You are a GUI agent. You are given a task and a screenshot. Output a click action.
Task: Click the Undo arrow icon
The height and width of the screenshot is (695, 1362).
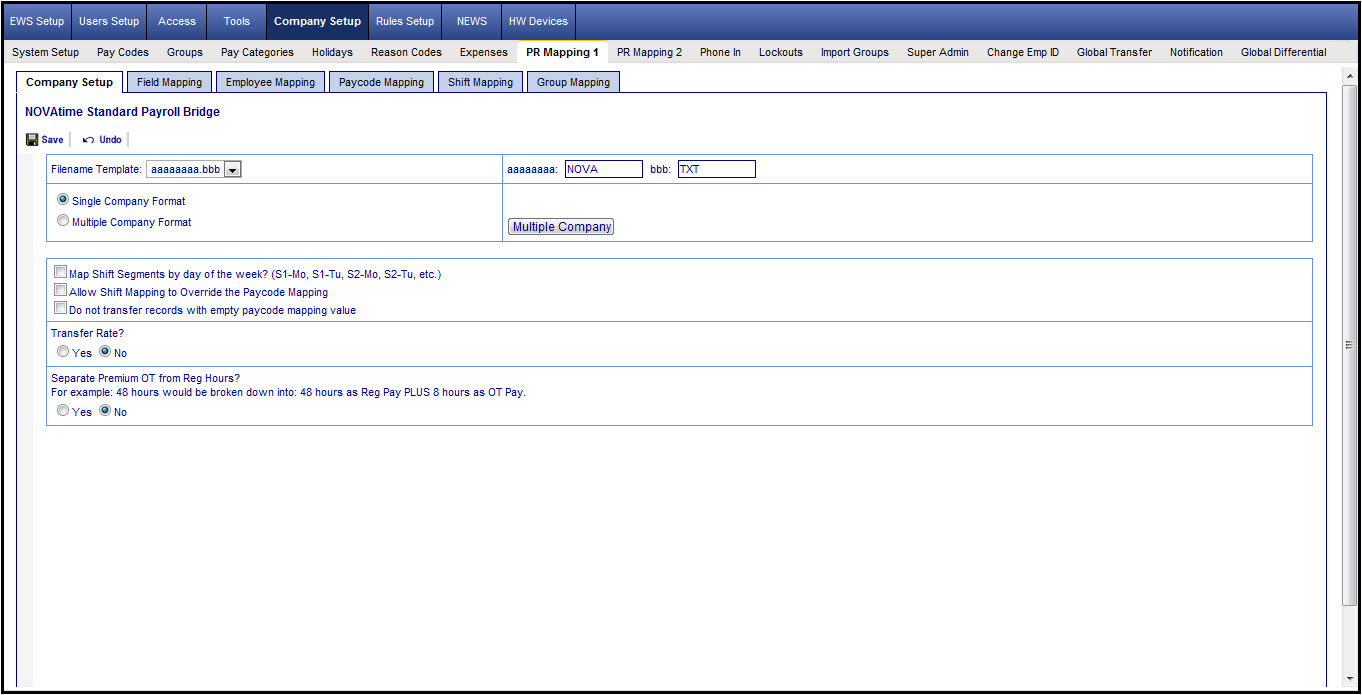point(89,140)
